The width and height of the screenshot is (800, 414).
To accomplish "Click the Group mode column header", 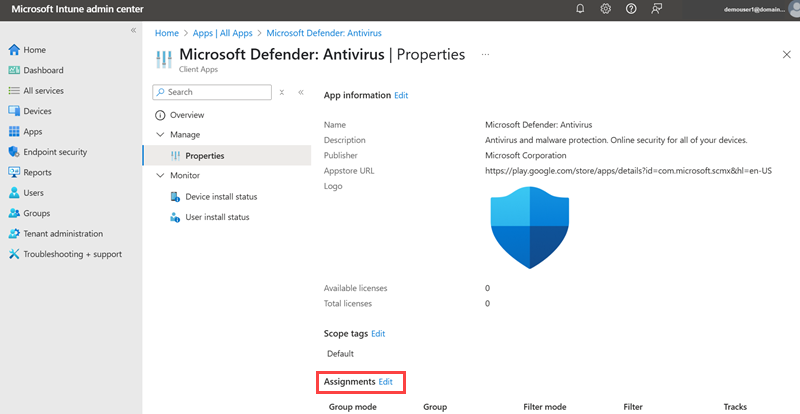I will (353, 407).
